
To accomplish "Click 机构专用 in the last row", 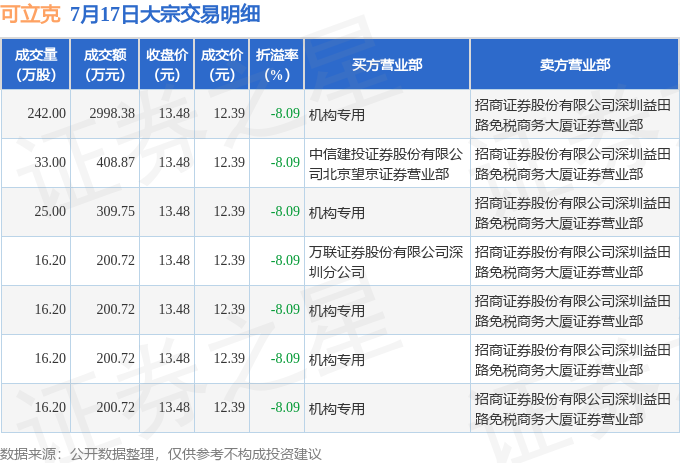I will 337,409.
